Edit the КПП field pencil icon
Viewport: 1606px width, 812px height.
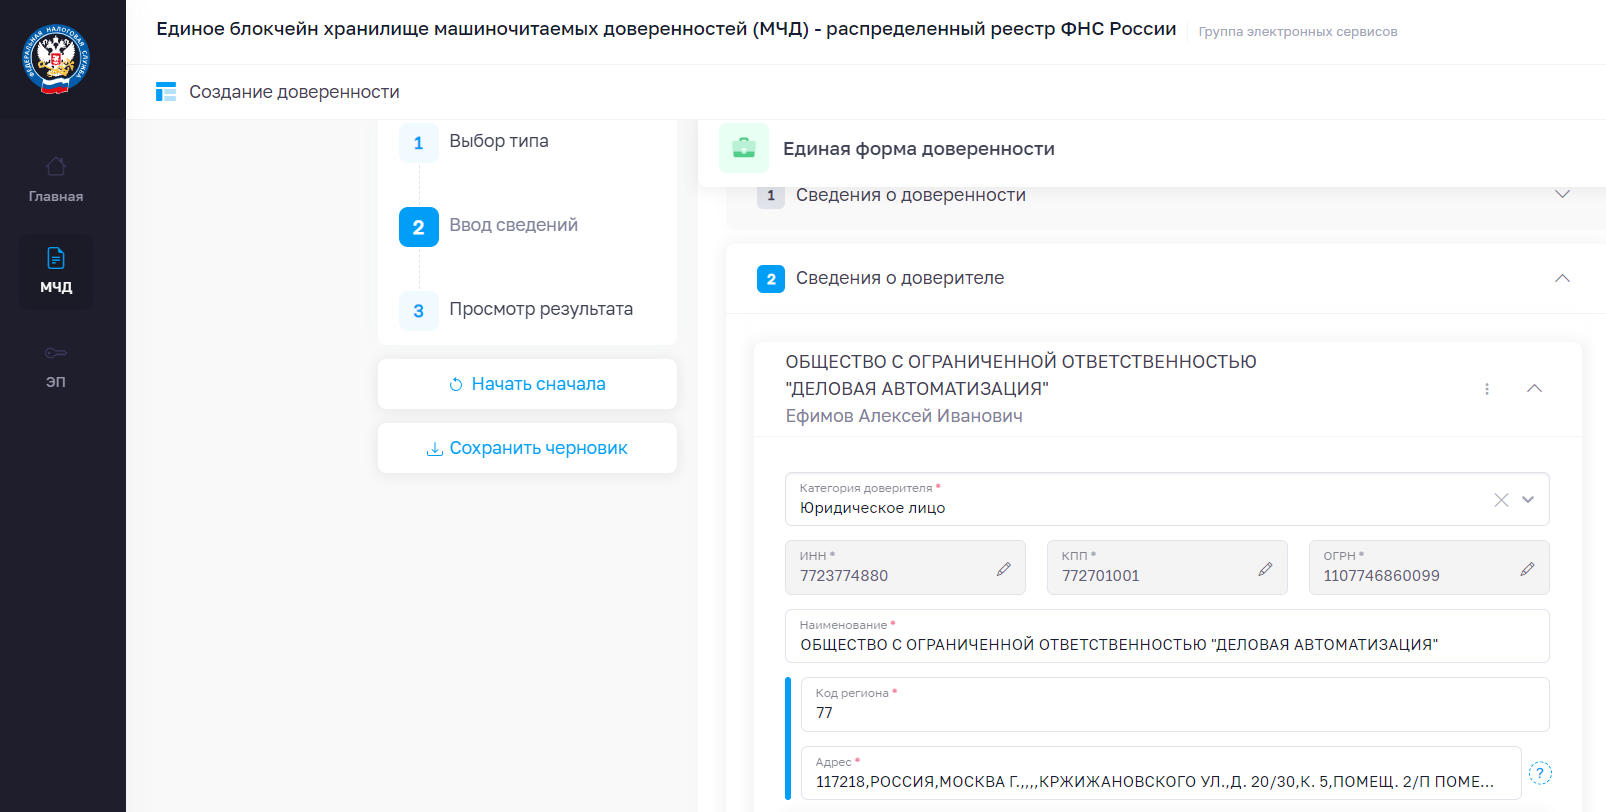point(1265,569)
